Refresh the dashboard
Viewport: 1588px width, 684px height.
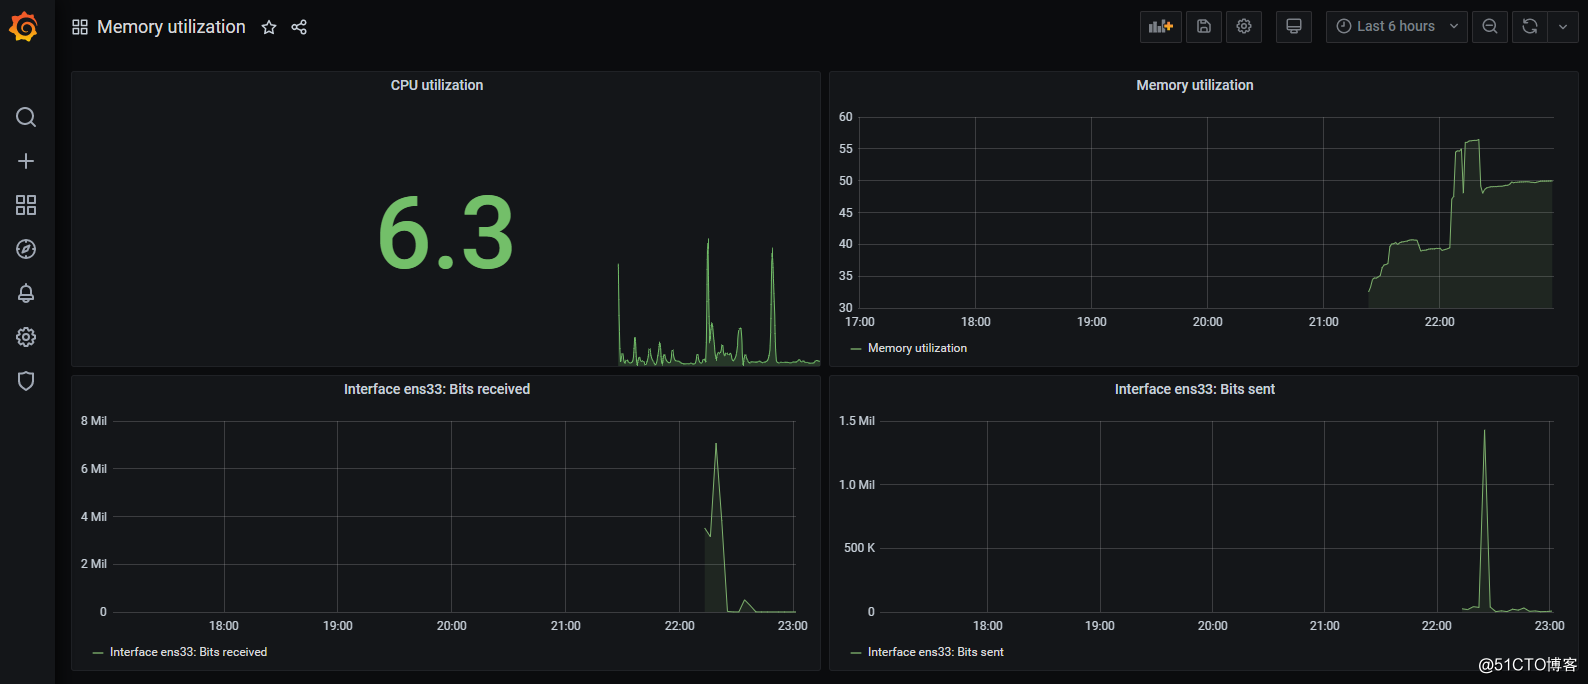[1530, 27]
